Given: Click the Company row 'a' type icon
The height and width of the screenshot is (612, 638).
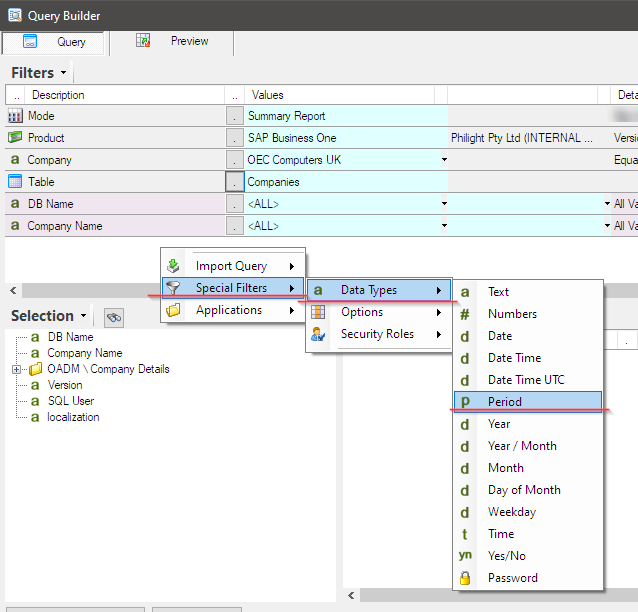Looking at the screenshot, I should pos(15,160).
